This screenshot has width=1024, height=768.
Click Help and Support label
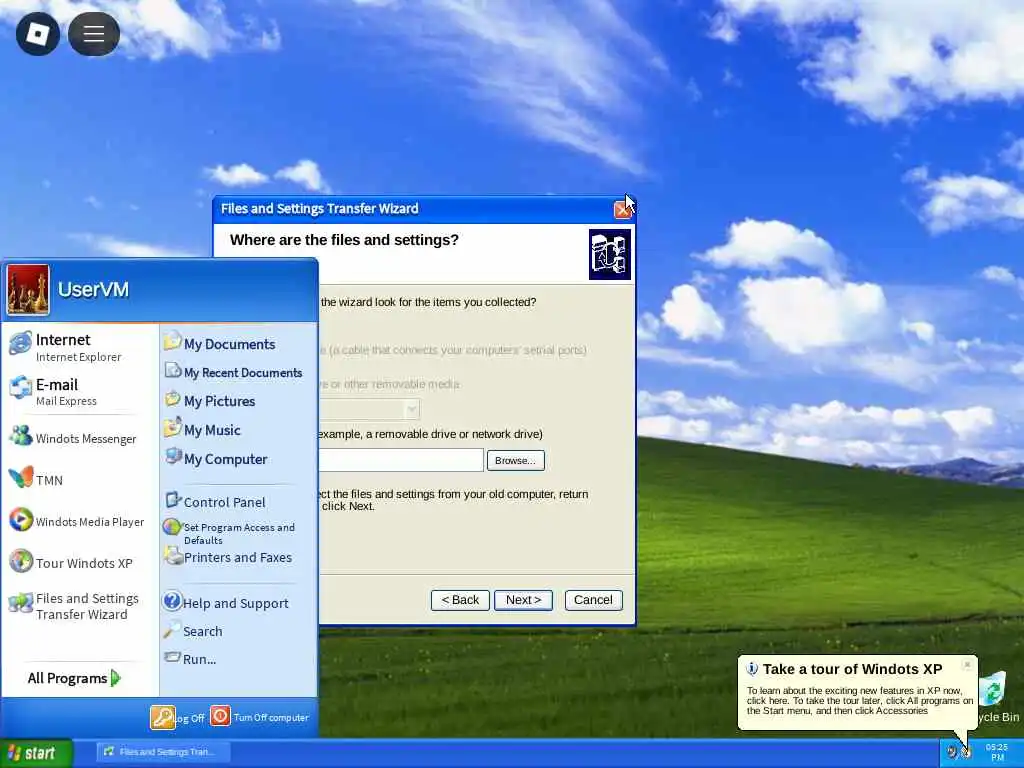pos(236,603)
